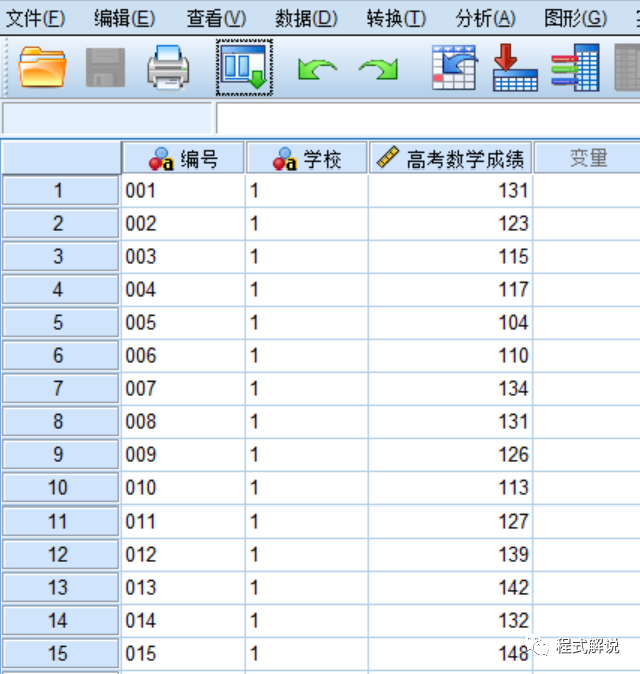
Task: Click the score cell 117 in row 4
Action: coord(450,290)
